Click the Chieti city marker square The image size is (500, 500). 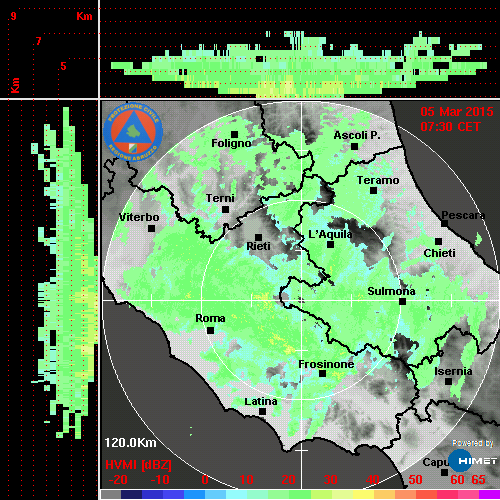pos(439,241)
